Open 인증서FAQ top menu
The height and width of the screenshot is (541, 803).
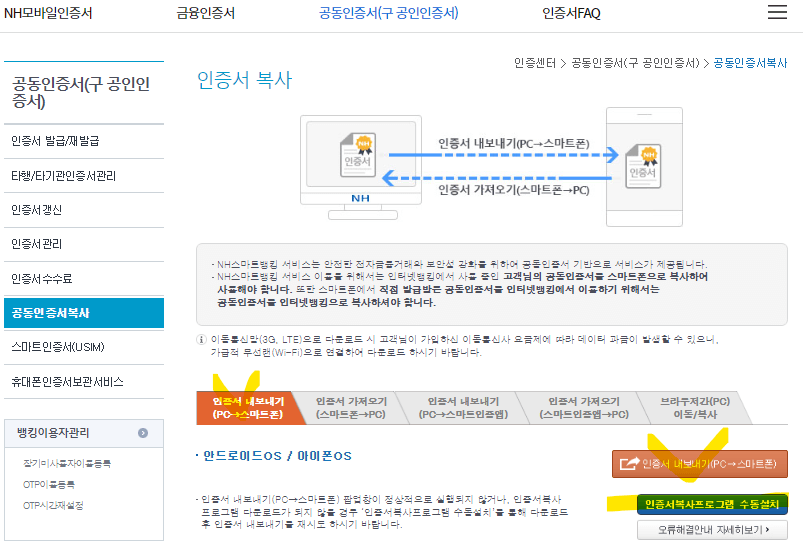click(x=571, y=13)
